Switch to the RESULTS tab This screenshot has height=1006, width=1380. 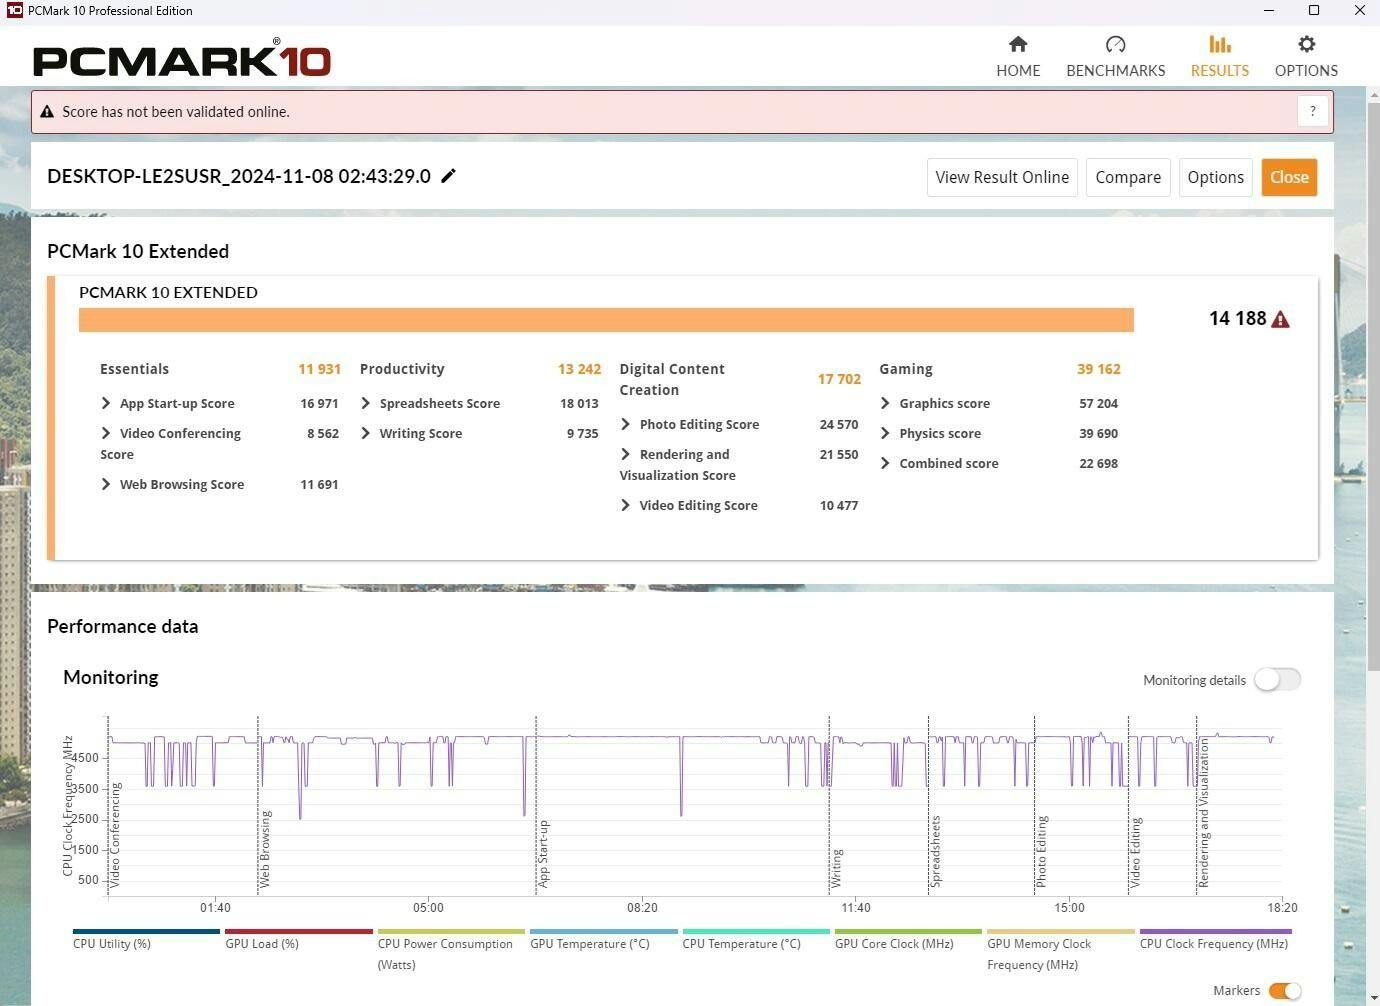(1219, 56)
